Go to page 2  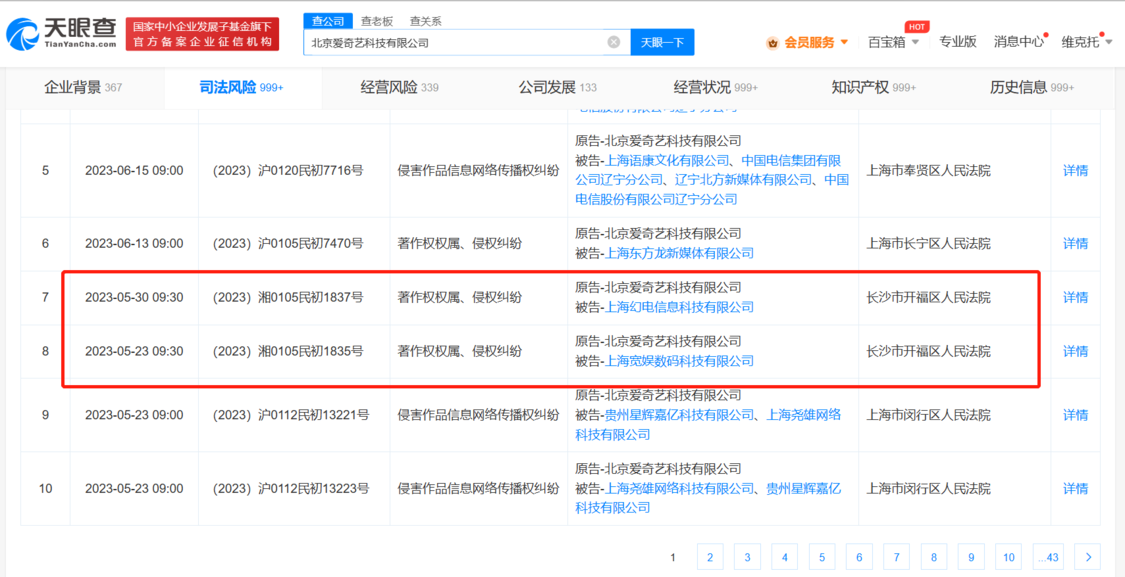click(710, 556)
